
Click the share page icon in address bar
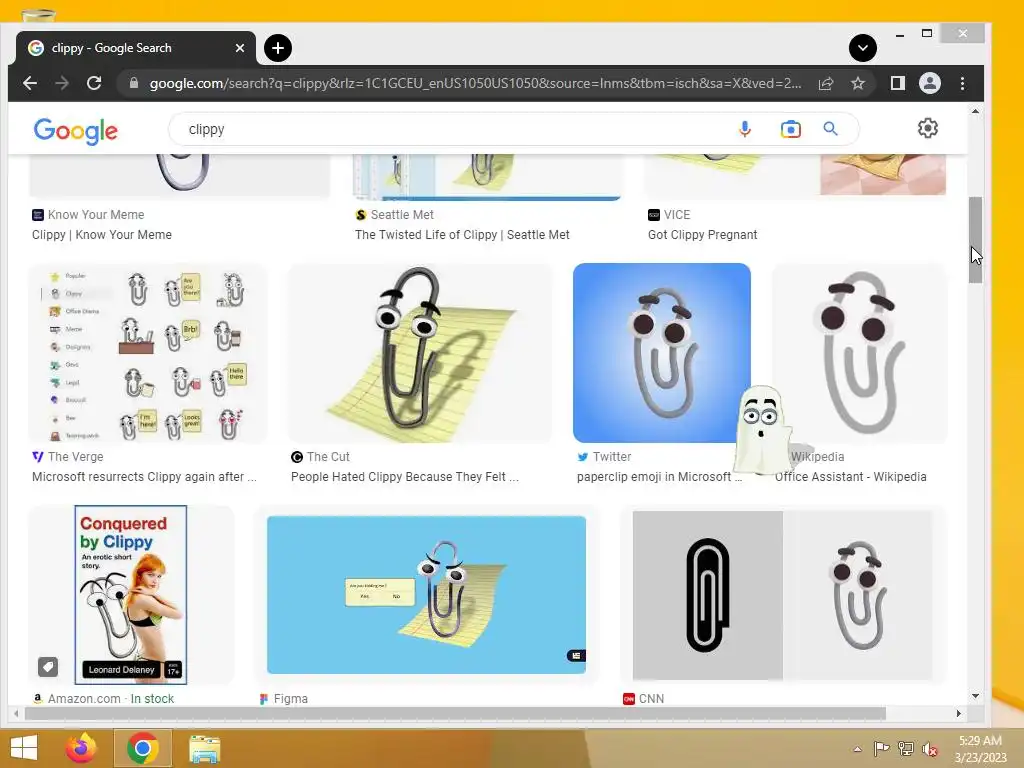pos(826,83)
